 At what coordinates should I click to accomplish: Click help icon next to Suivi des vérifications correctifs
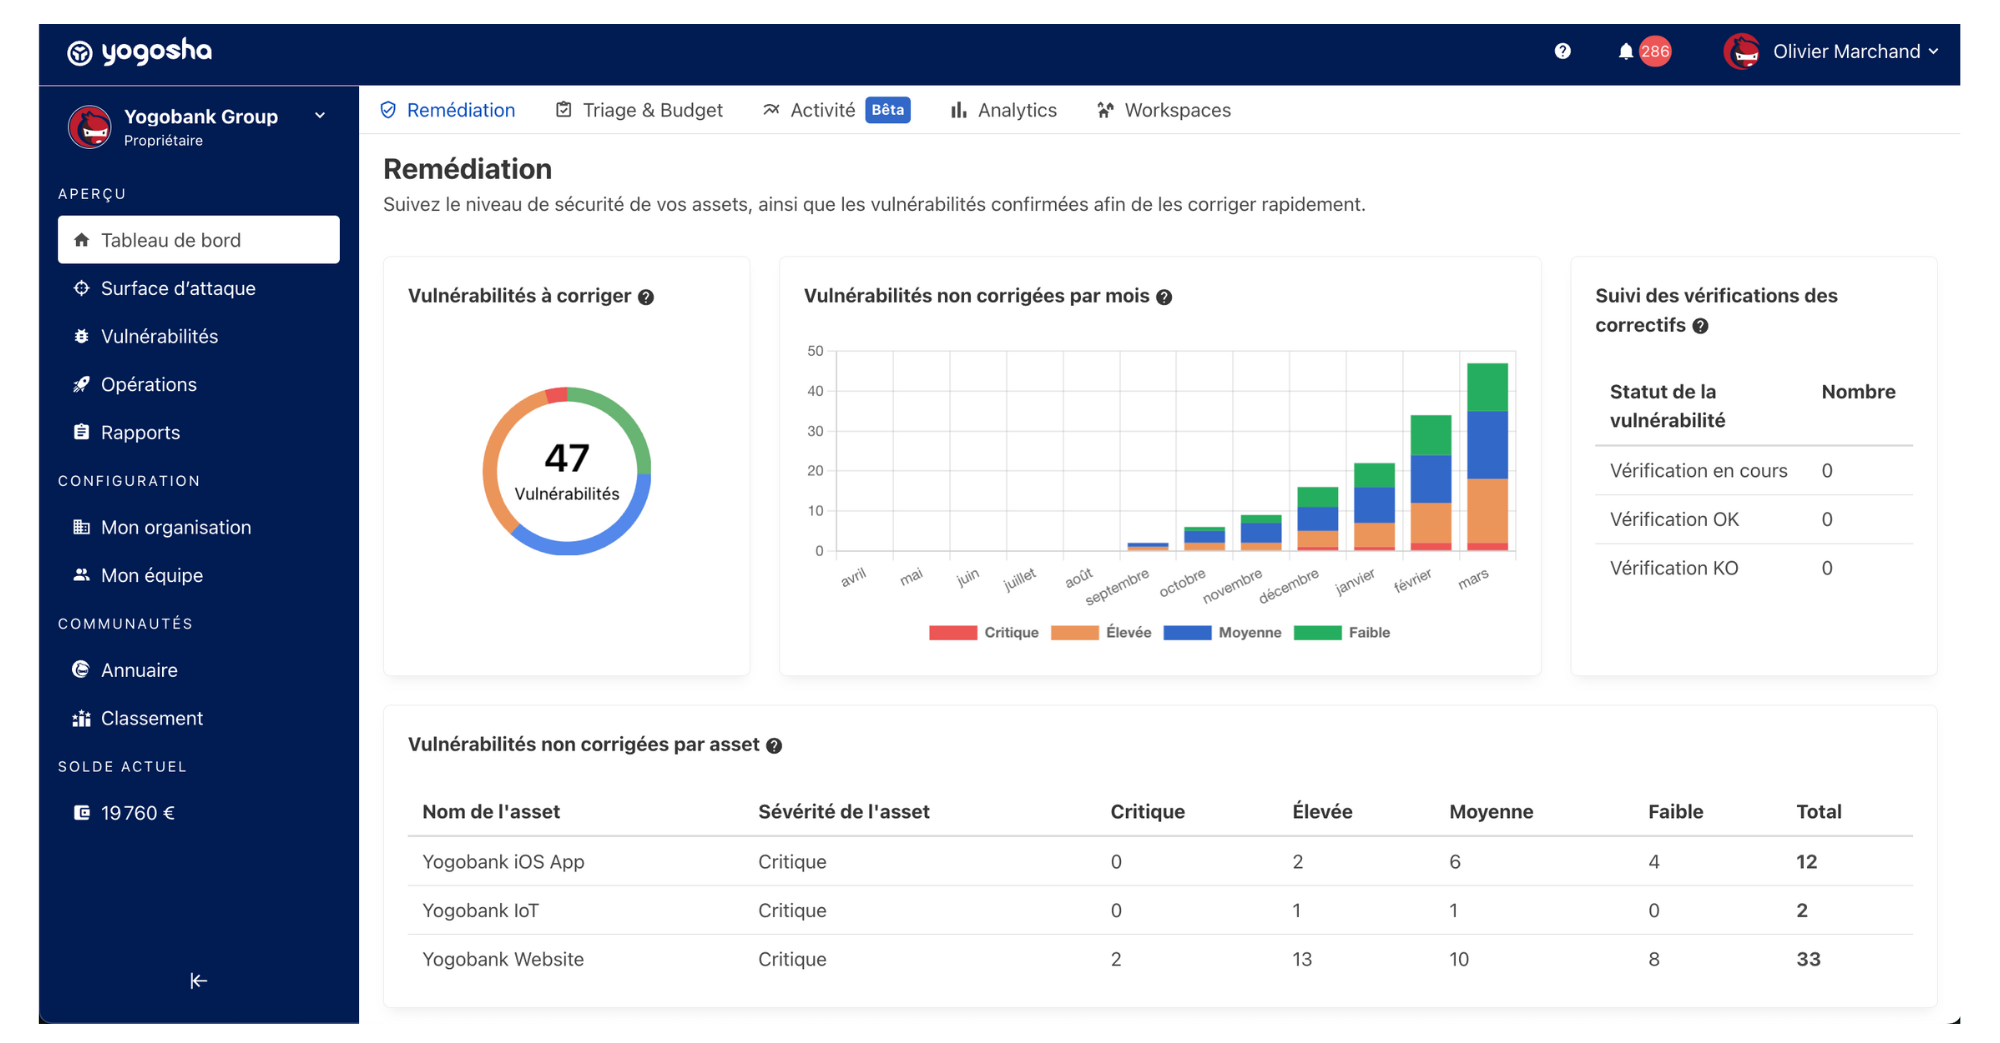click(1700, 326)
